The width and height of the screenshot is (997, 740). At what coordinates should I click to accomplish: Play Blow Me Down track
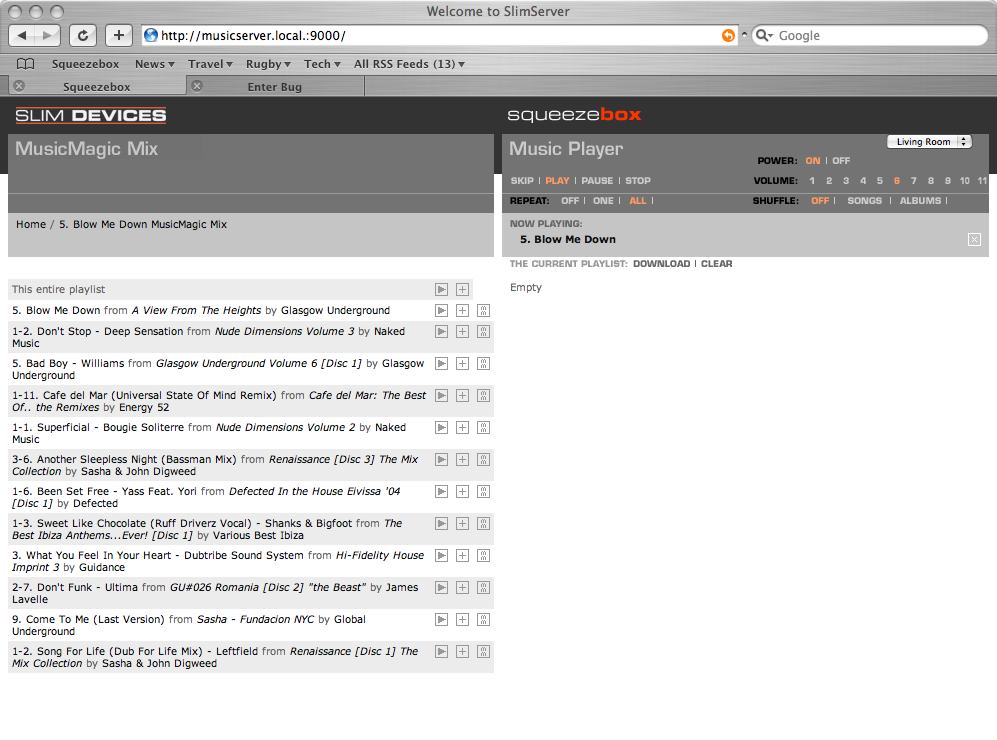pyautogui.click(x=441, y=310)
